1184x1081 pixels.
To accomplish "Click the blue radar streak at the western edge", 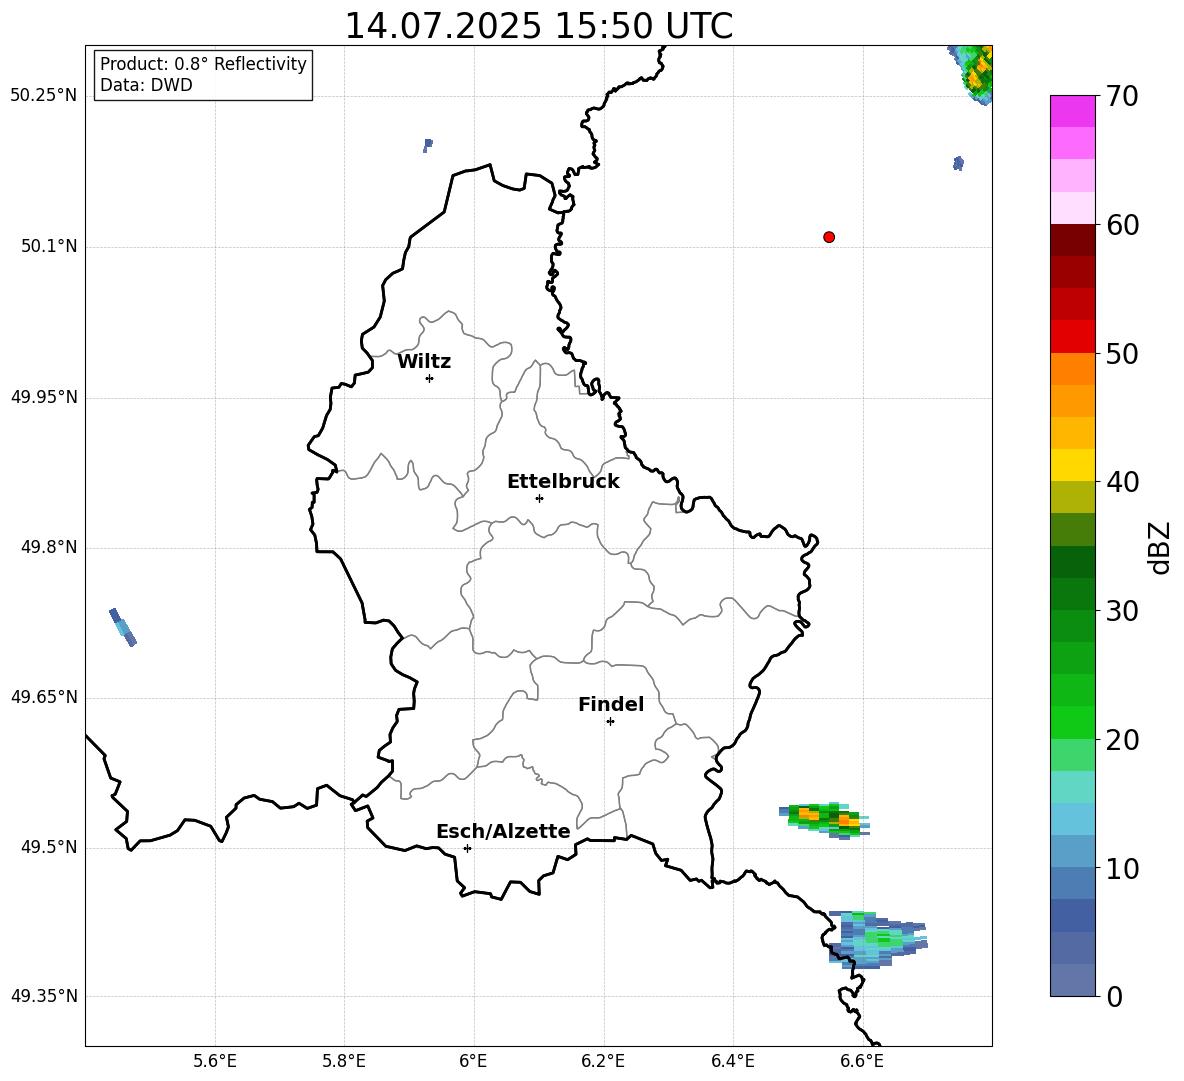I will [x=122, y=627].
